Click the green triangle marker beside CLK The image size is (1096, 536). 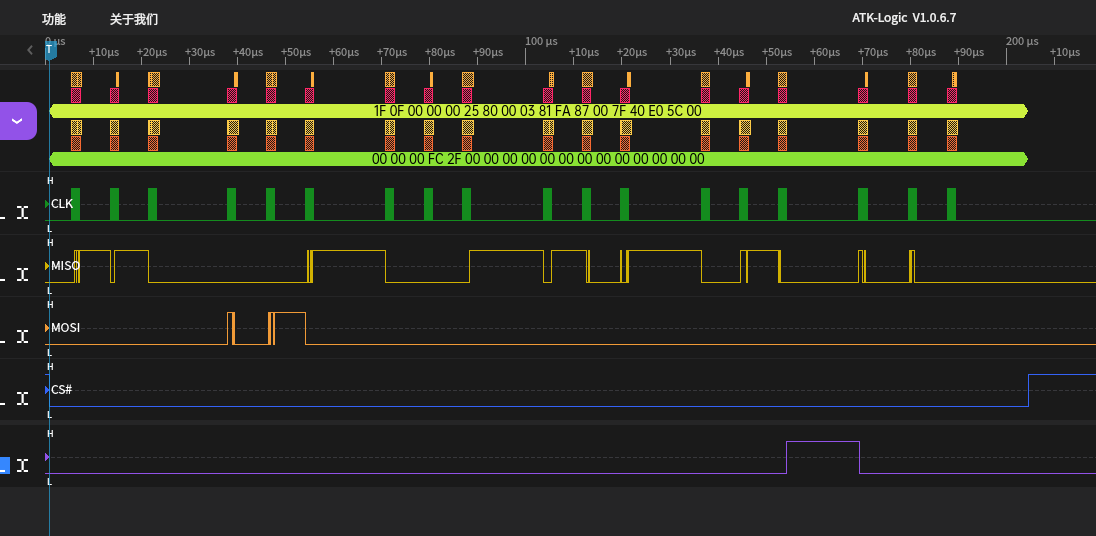point(47,204)
